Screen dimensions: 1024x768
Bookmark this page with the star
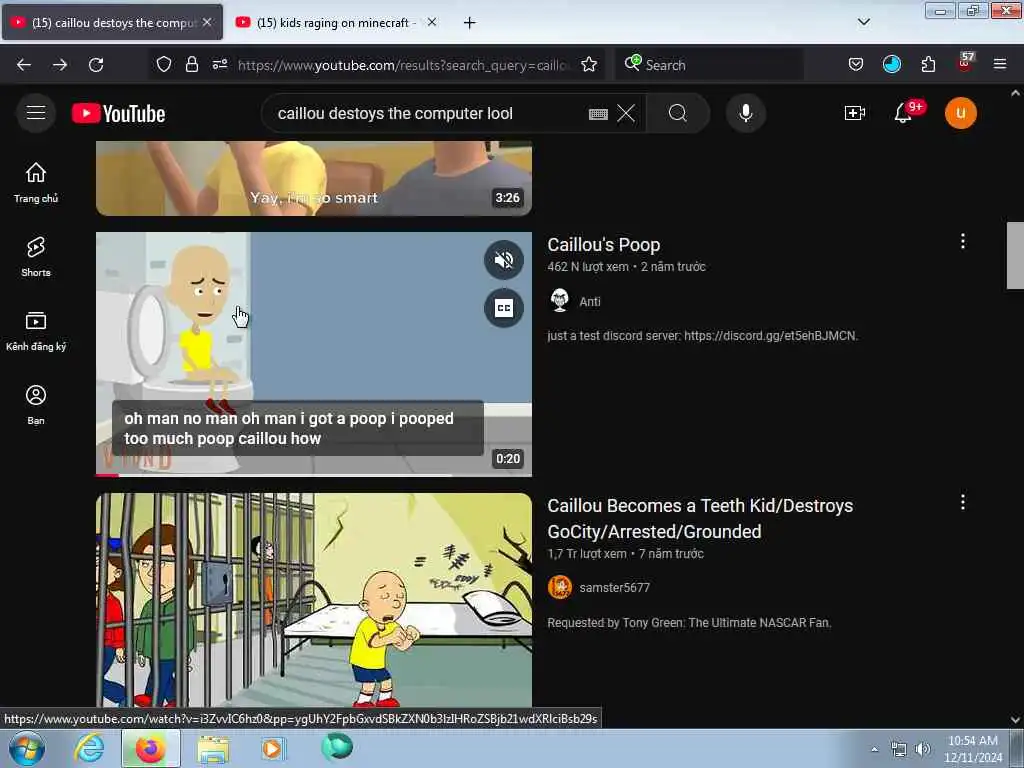coord(589,64)
